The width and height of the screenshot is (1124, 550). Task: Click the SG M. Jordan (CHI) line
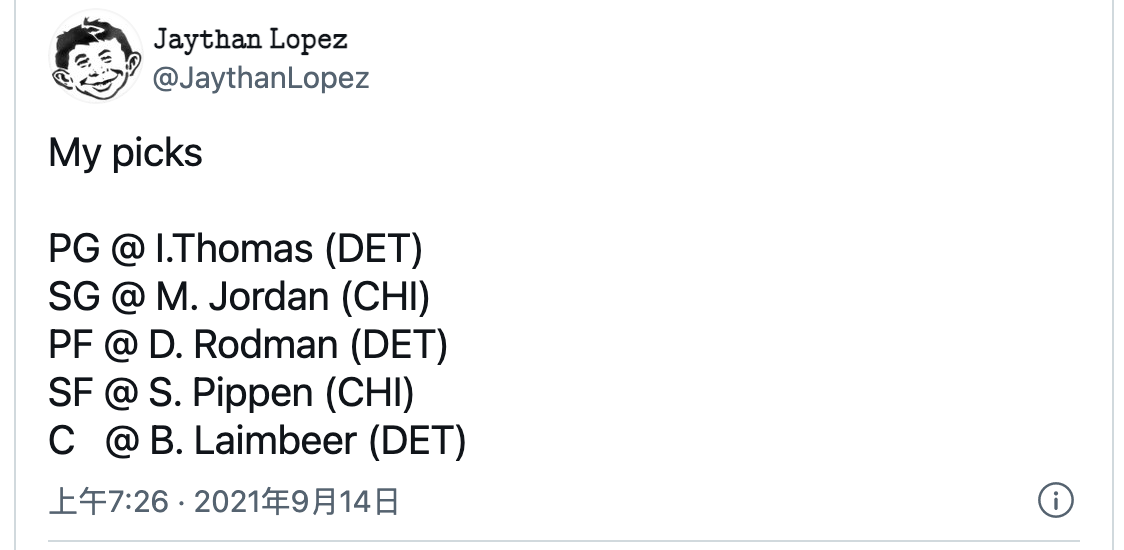click(x=239, y=297)
